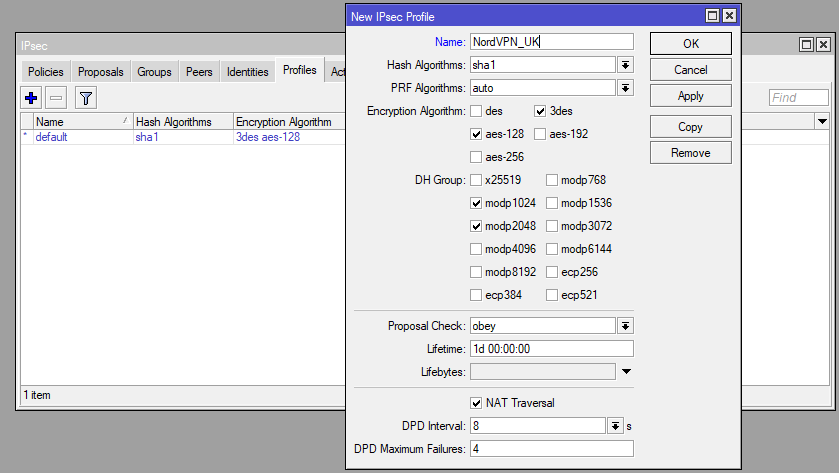839x473 pixels.
Task: Uncheck the modp1024 DH group
Action: point(476,203)
